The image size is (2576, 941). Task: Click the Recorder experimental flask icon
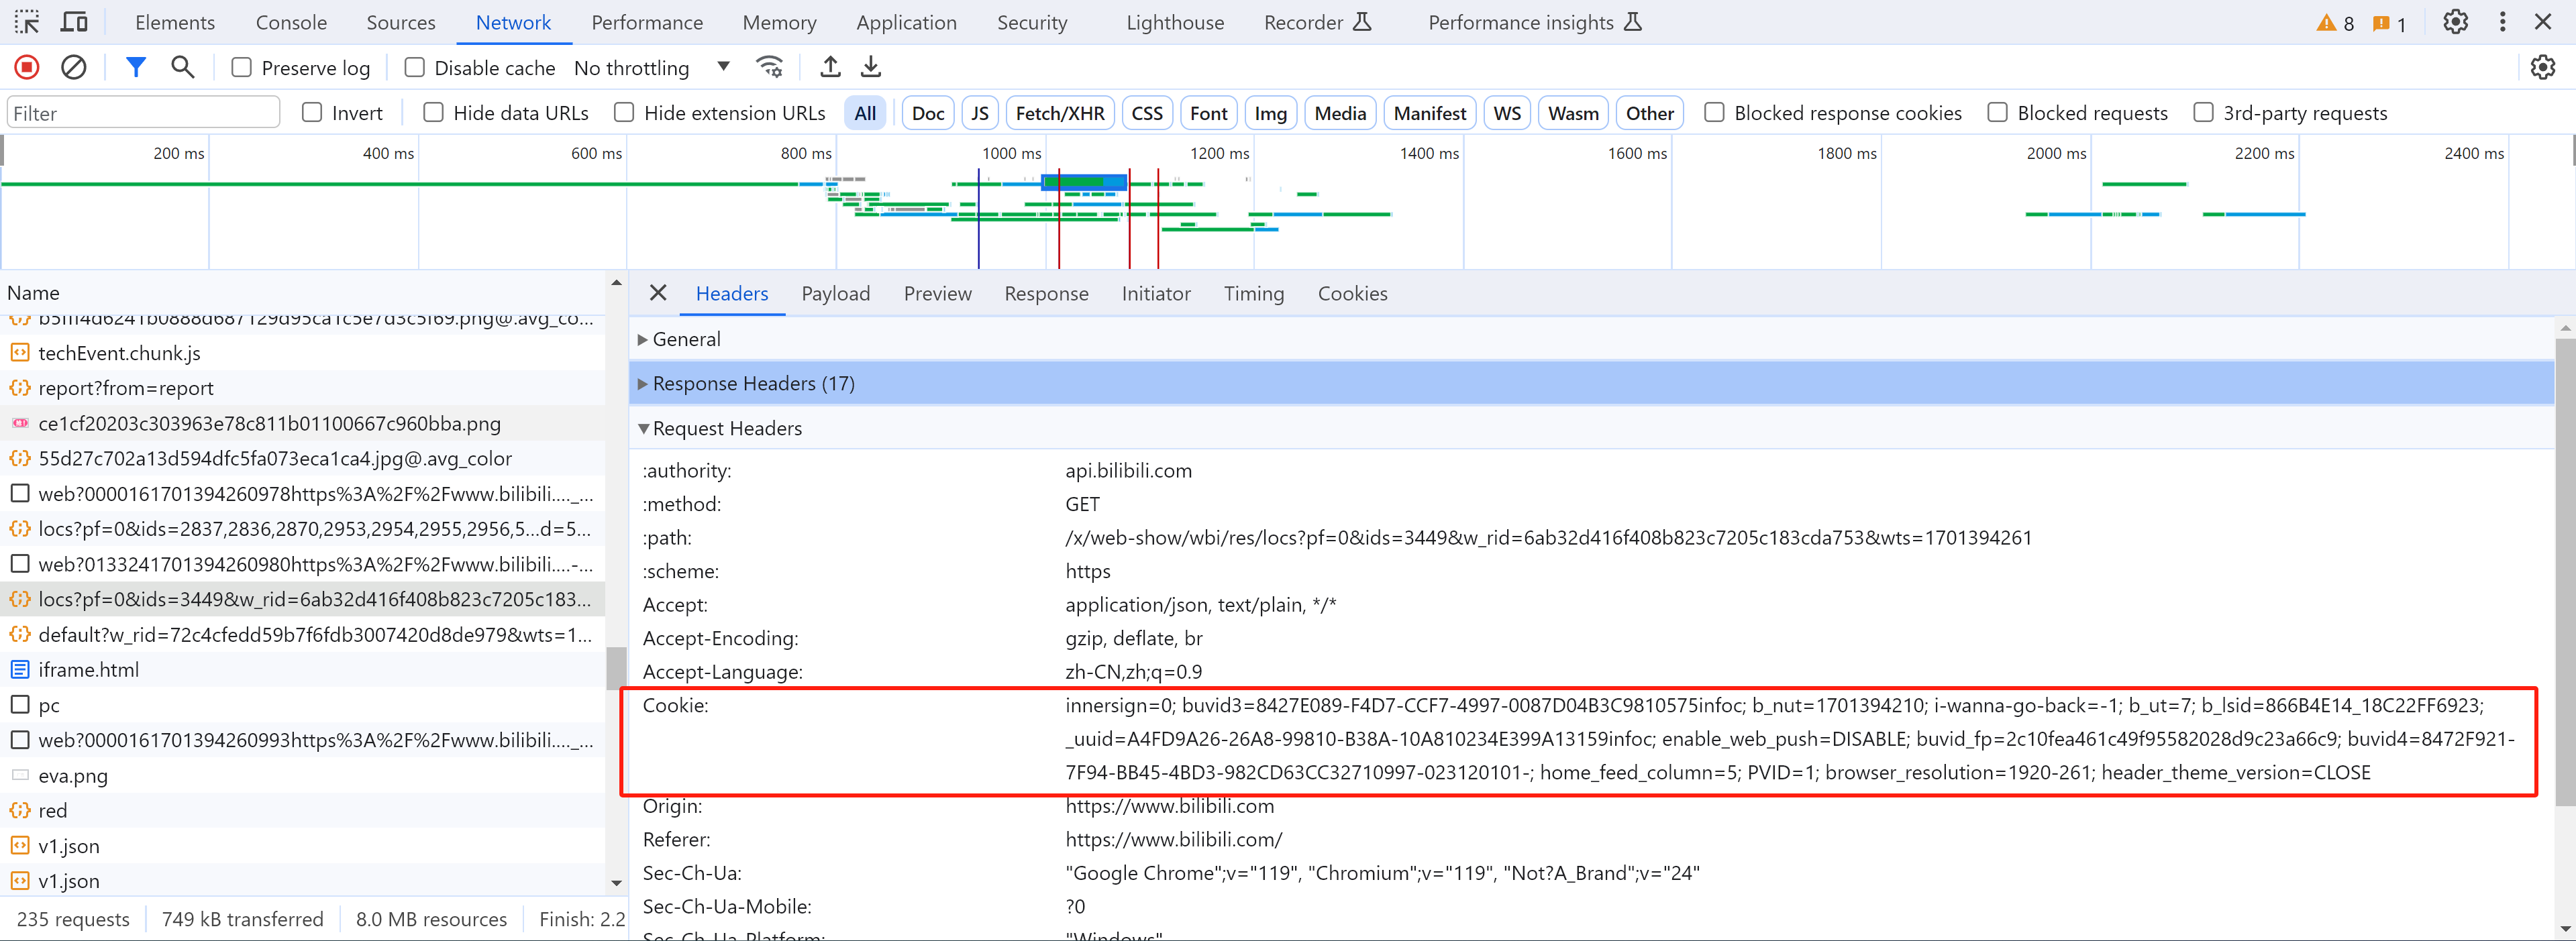point(1362,22)
